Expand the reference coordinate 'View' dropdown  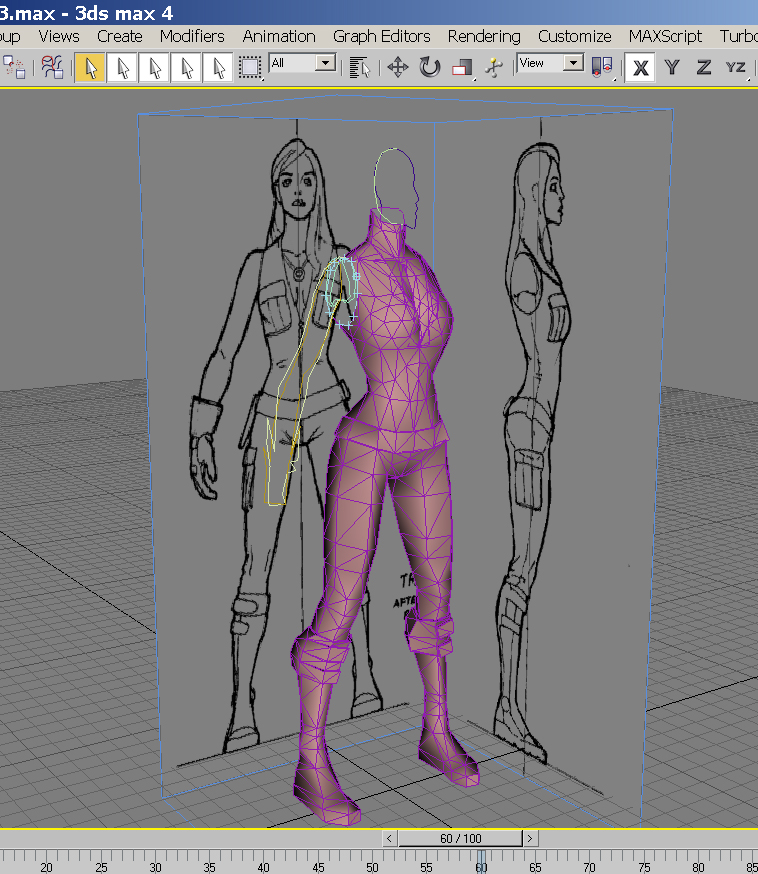click(x=573, y=63)
